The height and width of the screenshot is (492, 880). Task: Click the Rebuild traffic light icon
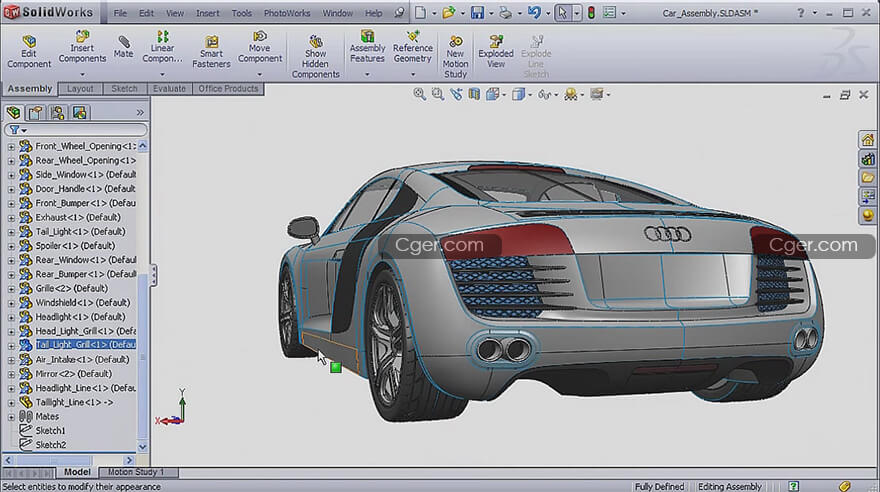pyautogui.click(x=591, y=12)
